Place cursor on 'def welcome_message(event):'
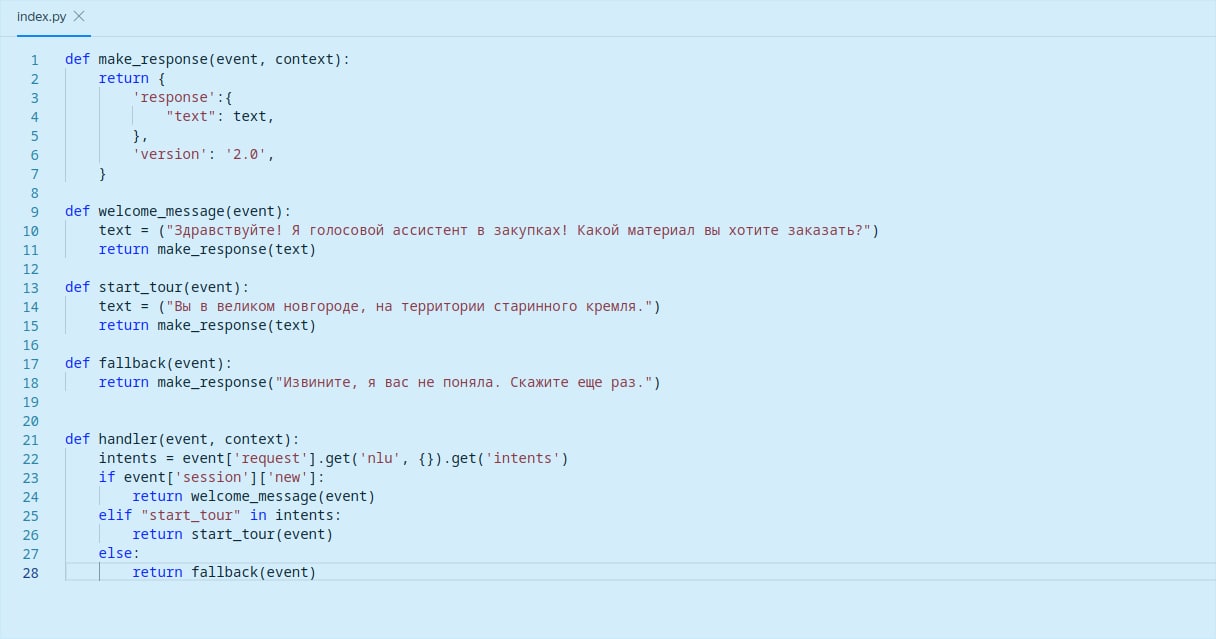The image size is (1216, 639). point(178,212)
